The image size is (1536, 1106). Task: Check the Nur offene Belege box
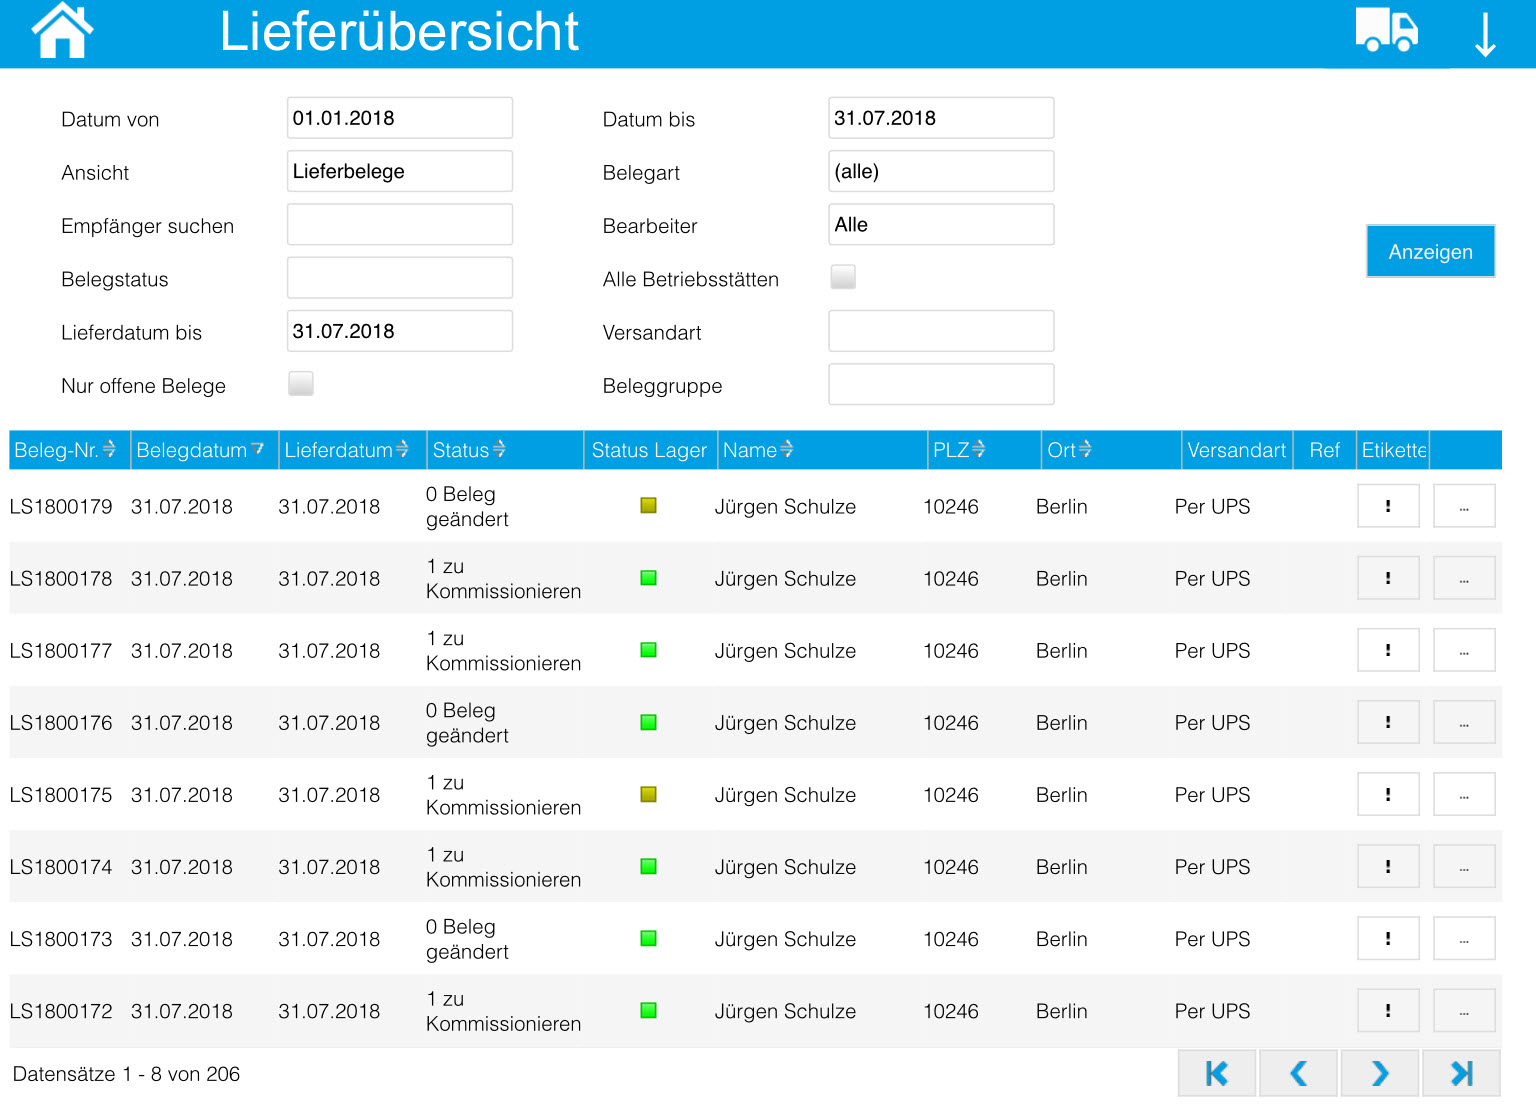coord(301,383)
